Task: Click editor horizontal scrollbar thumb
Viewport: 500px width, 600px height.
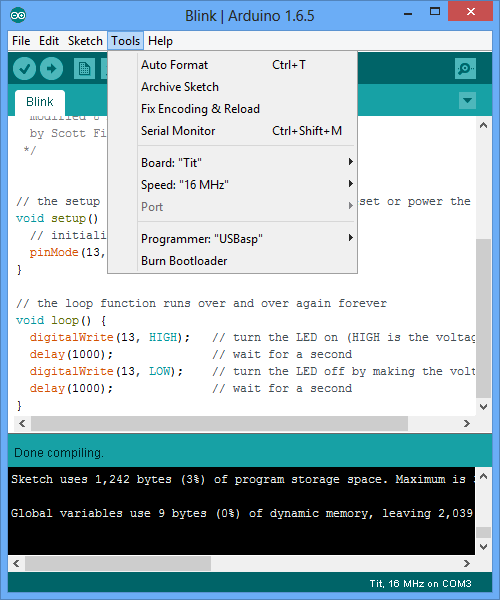Action: 220,424
